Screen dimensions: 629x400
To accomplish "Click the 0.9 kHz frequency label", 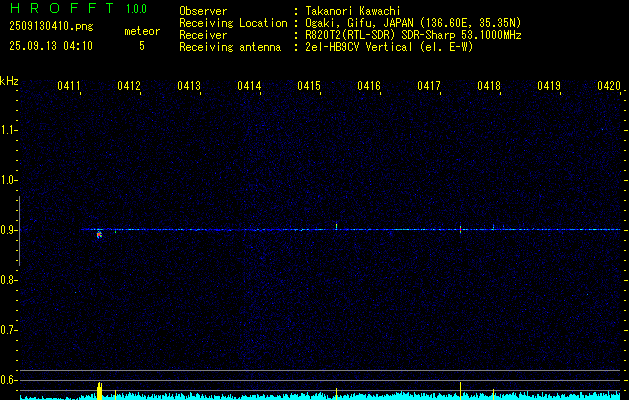I will 8,230.
